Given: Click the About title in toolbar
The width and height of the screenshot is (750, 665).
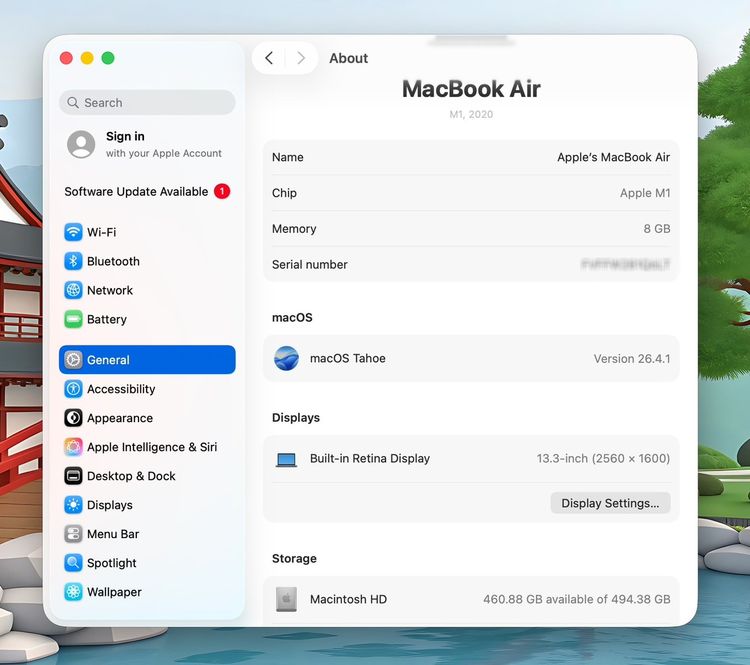Looking at the screenshot, I should click(349, 58).
